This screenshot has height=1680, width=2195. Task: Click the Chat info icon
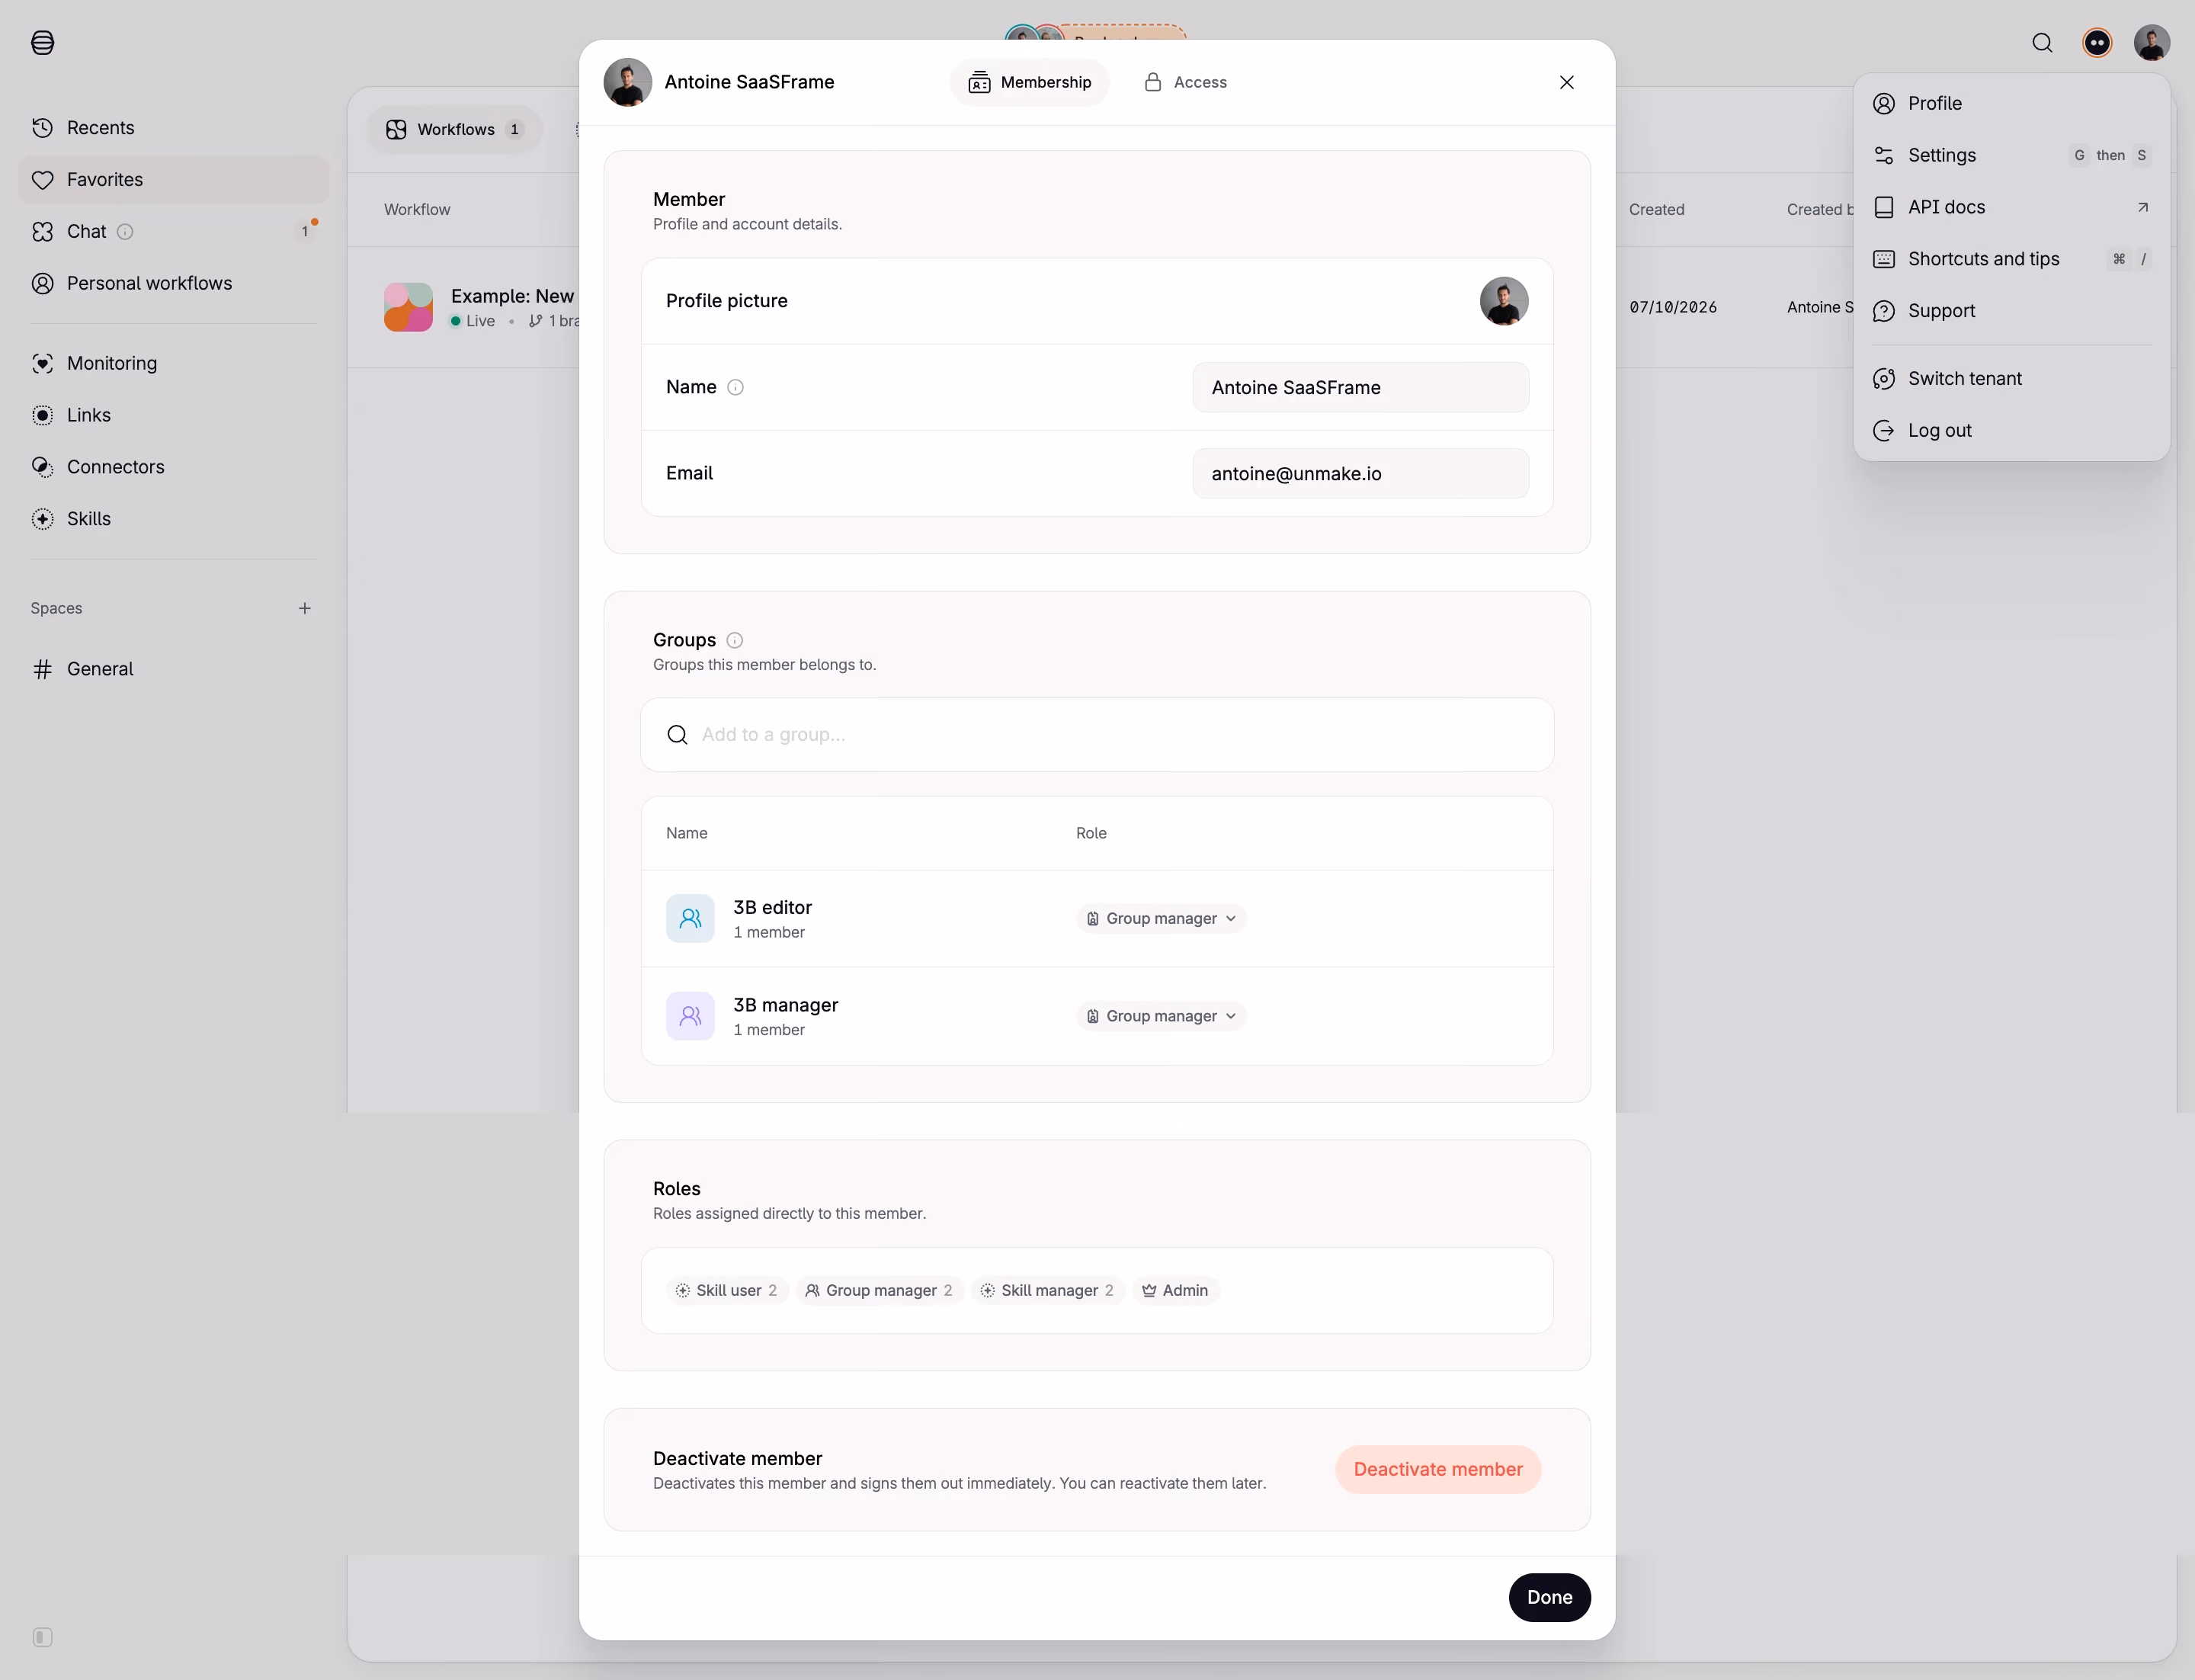point(125,232)
